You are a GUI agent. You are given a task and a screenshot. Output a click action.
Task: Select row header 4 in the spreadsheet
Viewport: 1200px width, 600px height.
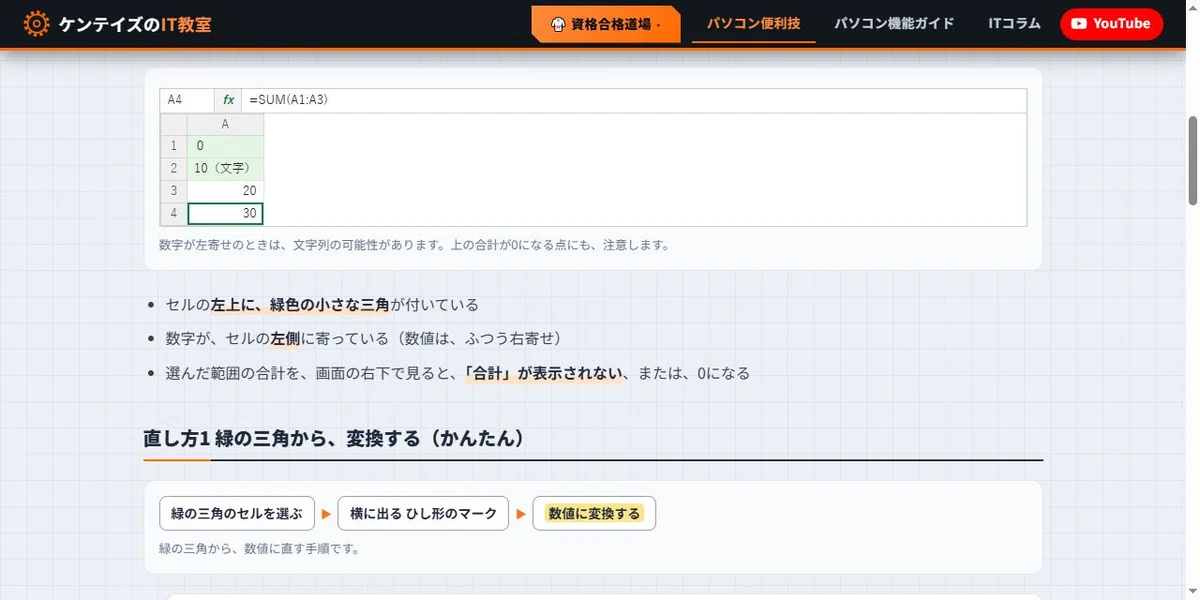(x=173, y=213)
